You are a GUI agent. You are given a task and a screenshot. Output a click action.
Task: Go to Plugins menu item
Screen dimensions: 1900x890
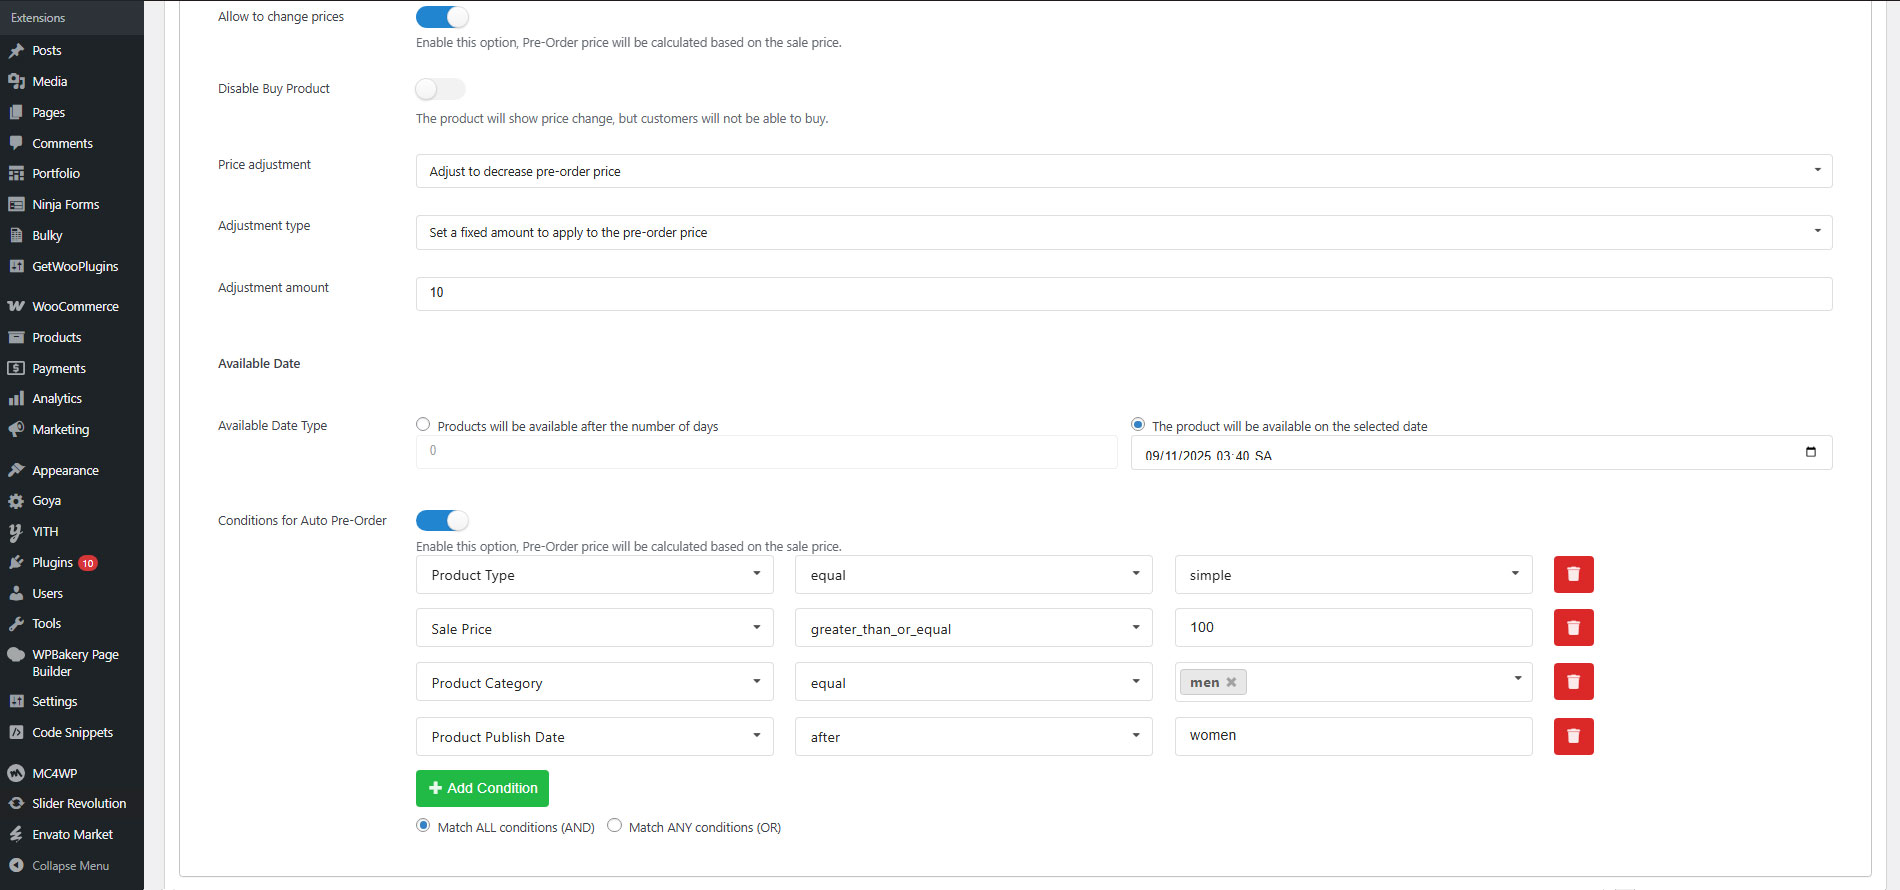52,562
